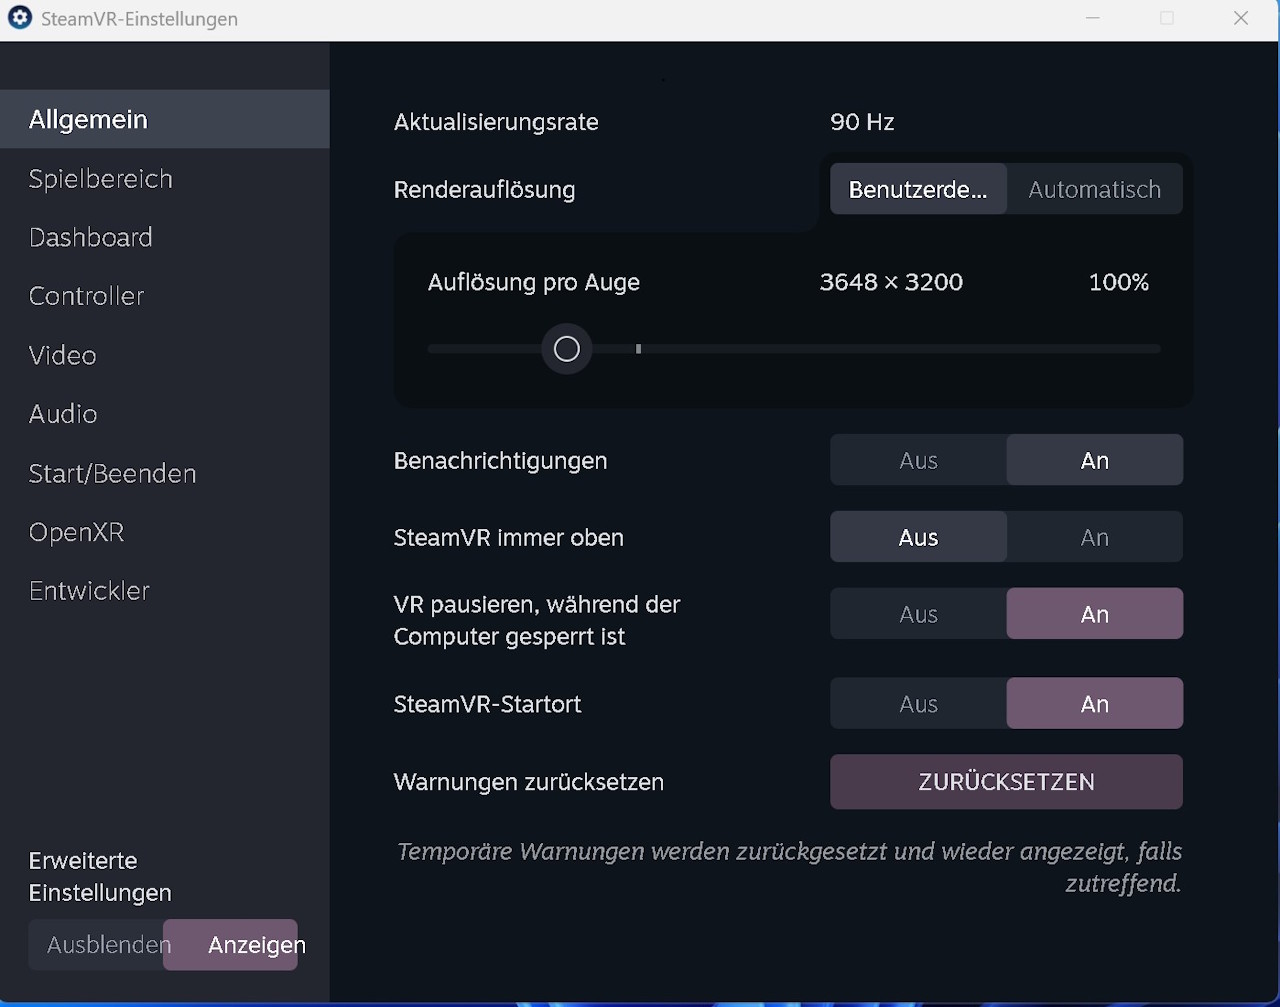Disable VR pausieren während Computer gesperrt
Image resolution: width=1280 pixels, height=1007 pixels.
click(918, 615)
